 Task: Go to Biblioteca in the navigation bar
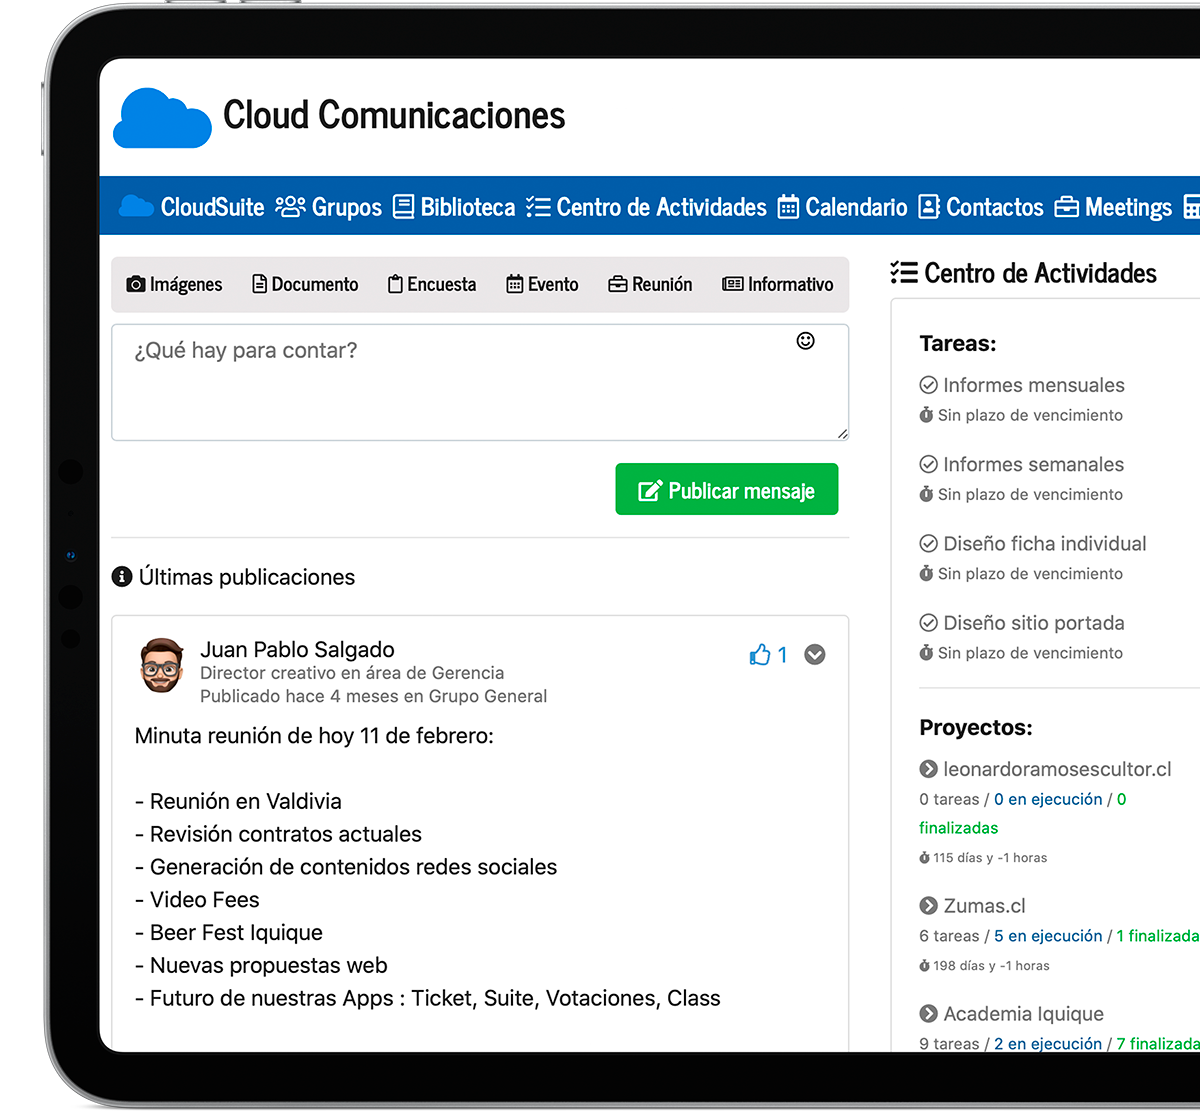(x=454, y=207)
